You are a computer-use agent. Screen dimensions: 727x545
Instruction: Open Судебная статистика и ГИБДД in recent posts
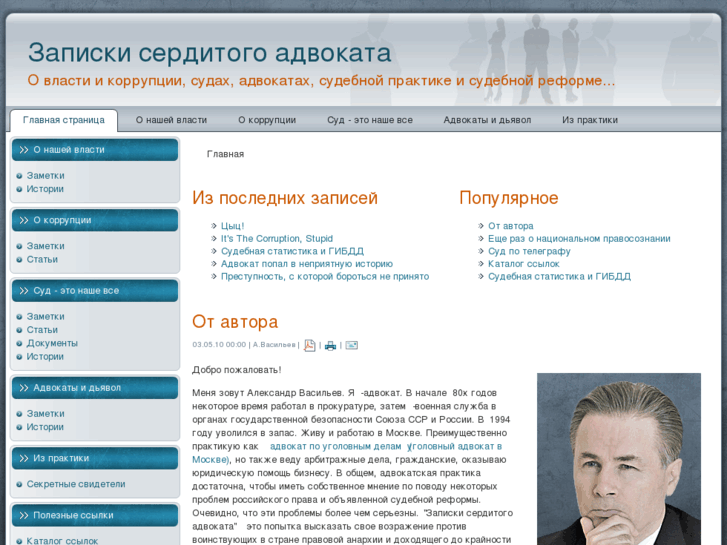pyautogui.click(x=292, y=251)
